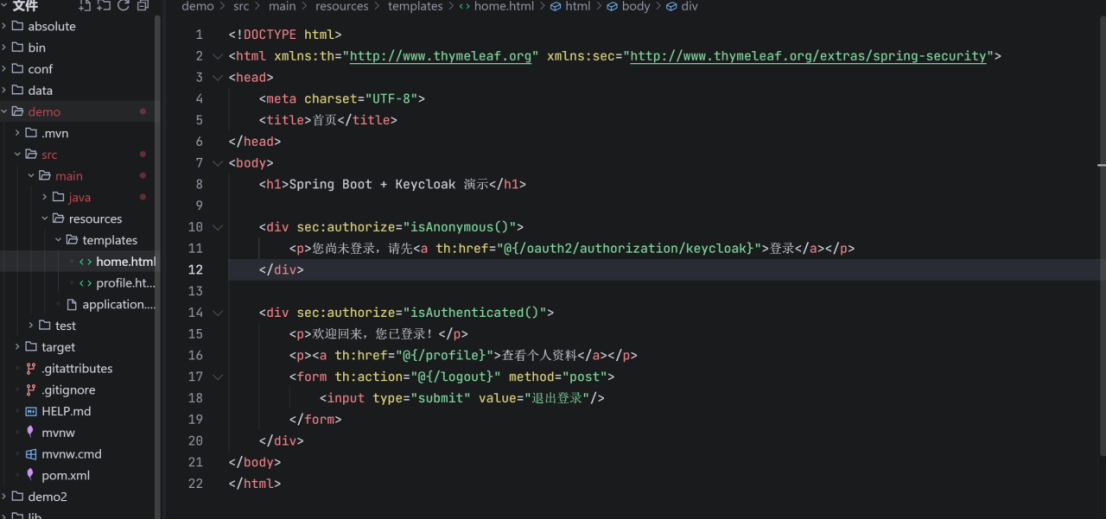Click the data folder icon
The height and width of the screenshot is (520, 1107).
(18, 90)
